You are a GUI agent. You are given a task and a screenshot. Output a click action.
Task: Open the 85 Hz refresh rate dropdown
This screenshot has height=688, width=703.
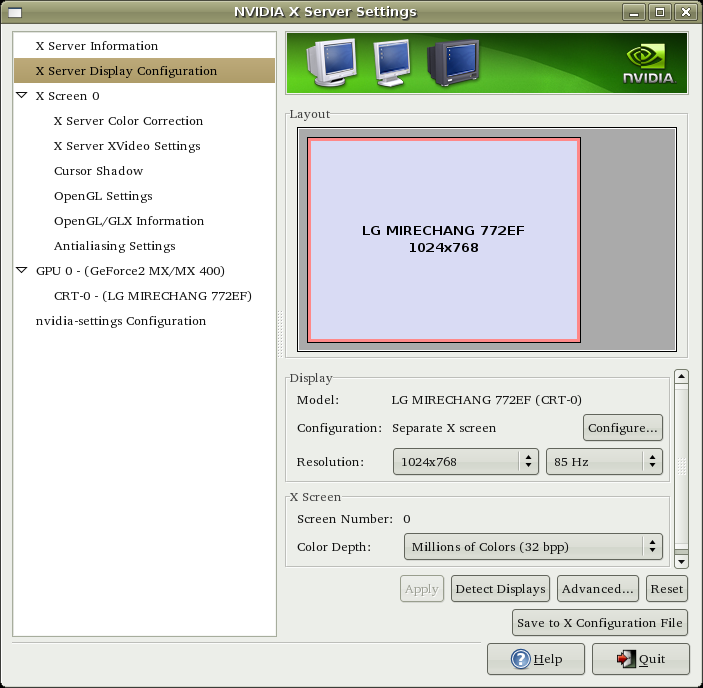604,462
